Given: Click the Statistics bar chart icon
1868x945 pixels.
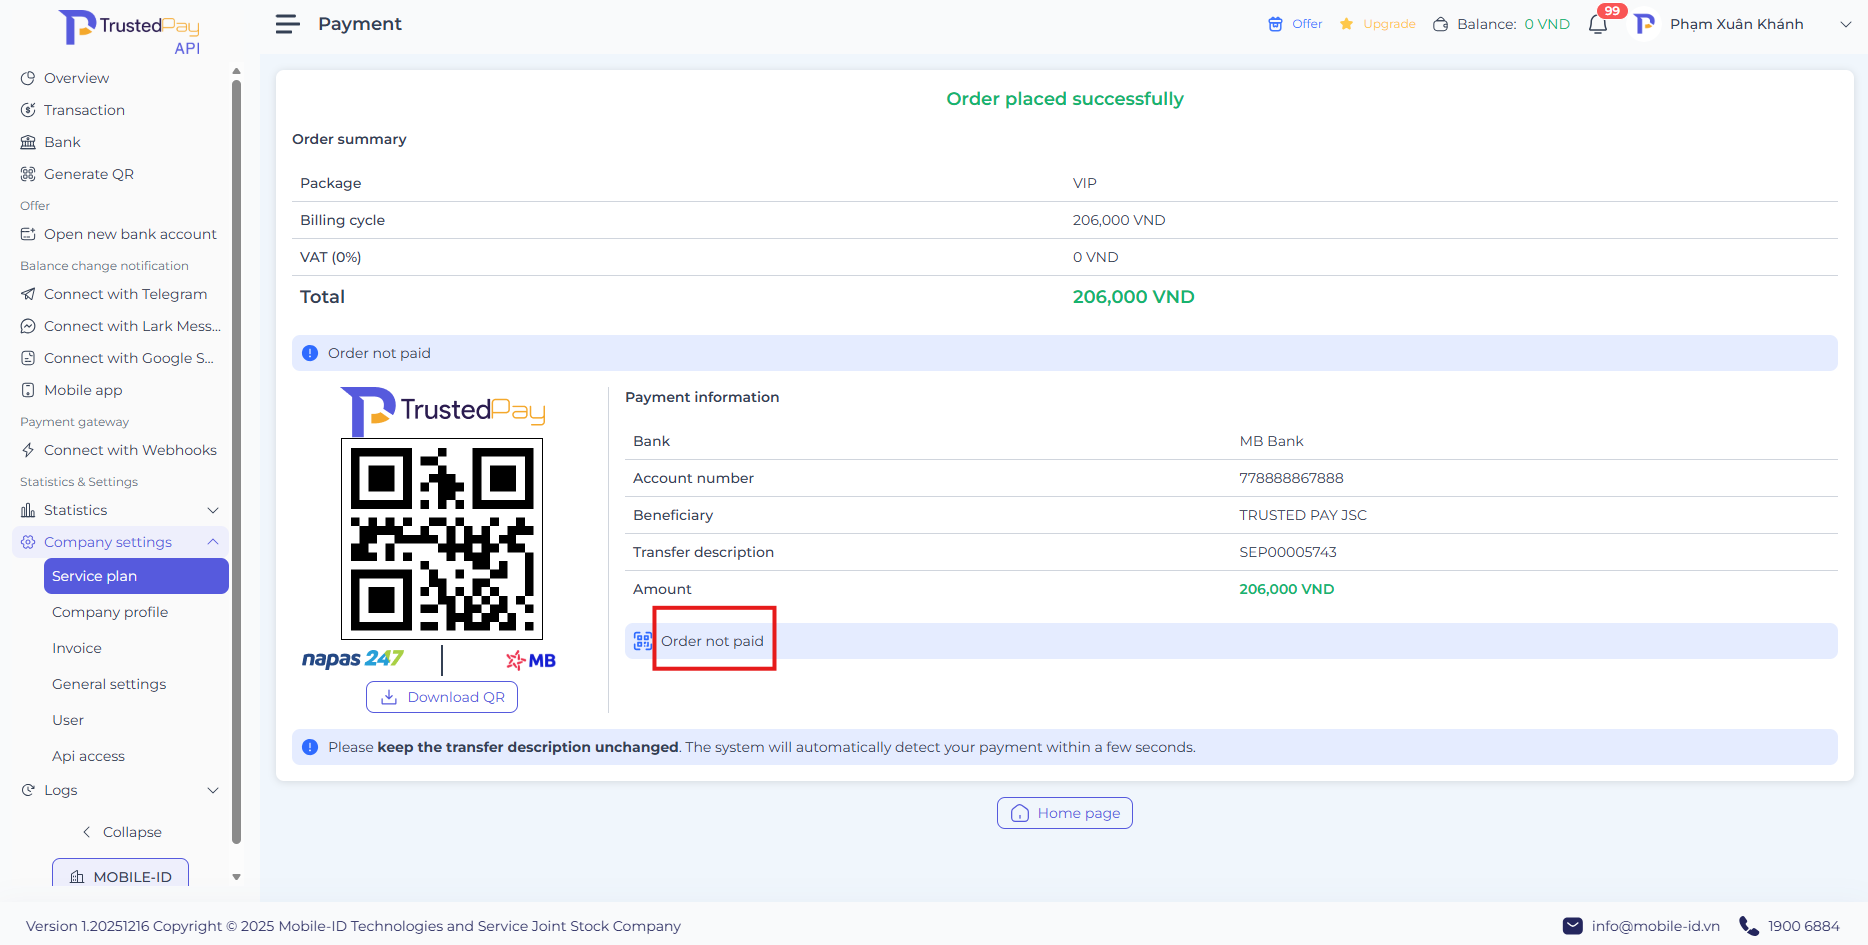Looking at the screenshot, I should (x=28, y=510).
